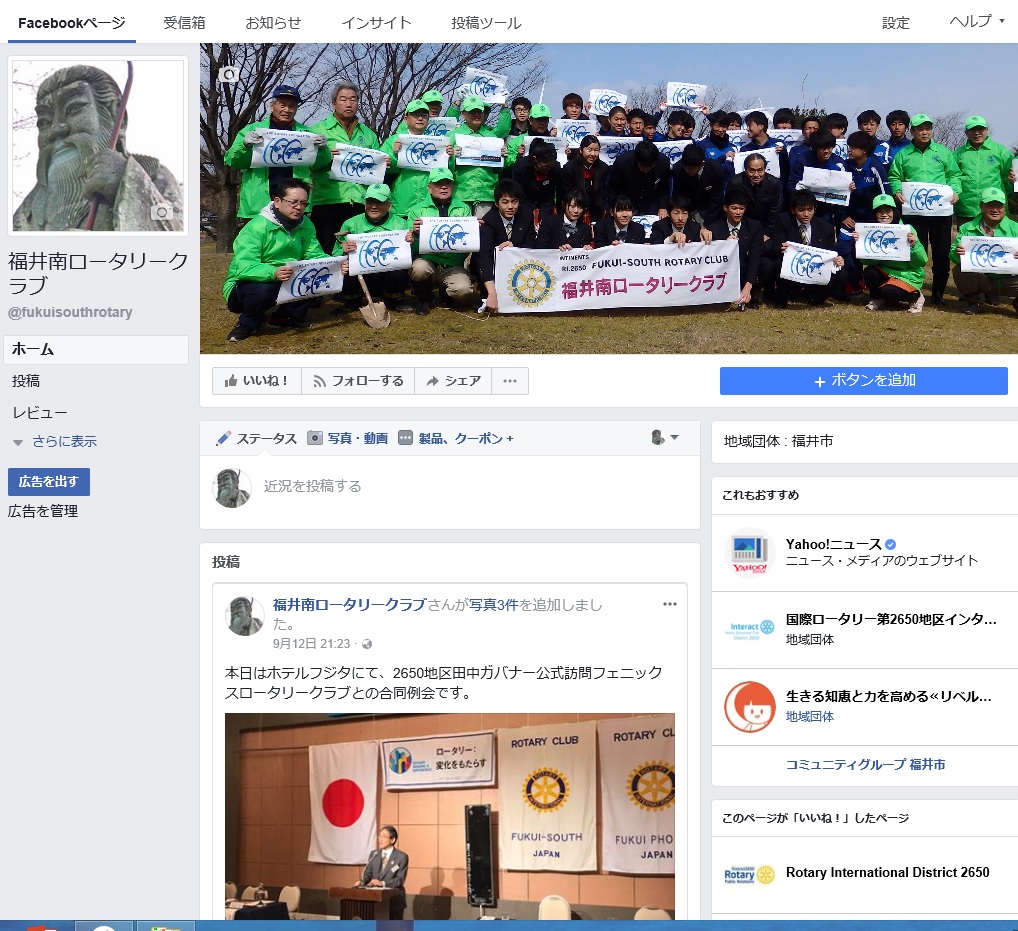1018x931 pixels.
Task: Open the three-dots more actions button
Action: (x=509, y=381)
